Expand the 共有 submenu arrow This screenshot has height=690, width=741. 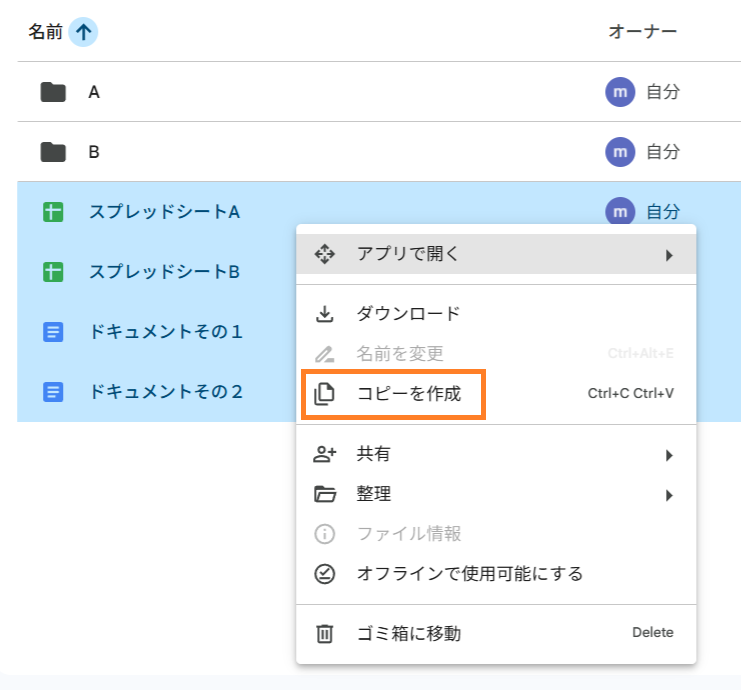tap(669, 455)
